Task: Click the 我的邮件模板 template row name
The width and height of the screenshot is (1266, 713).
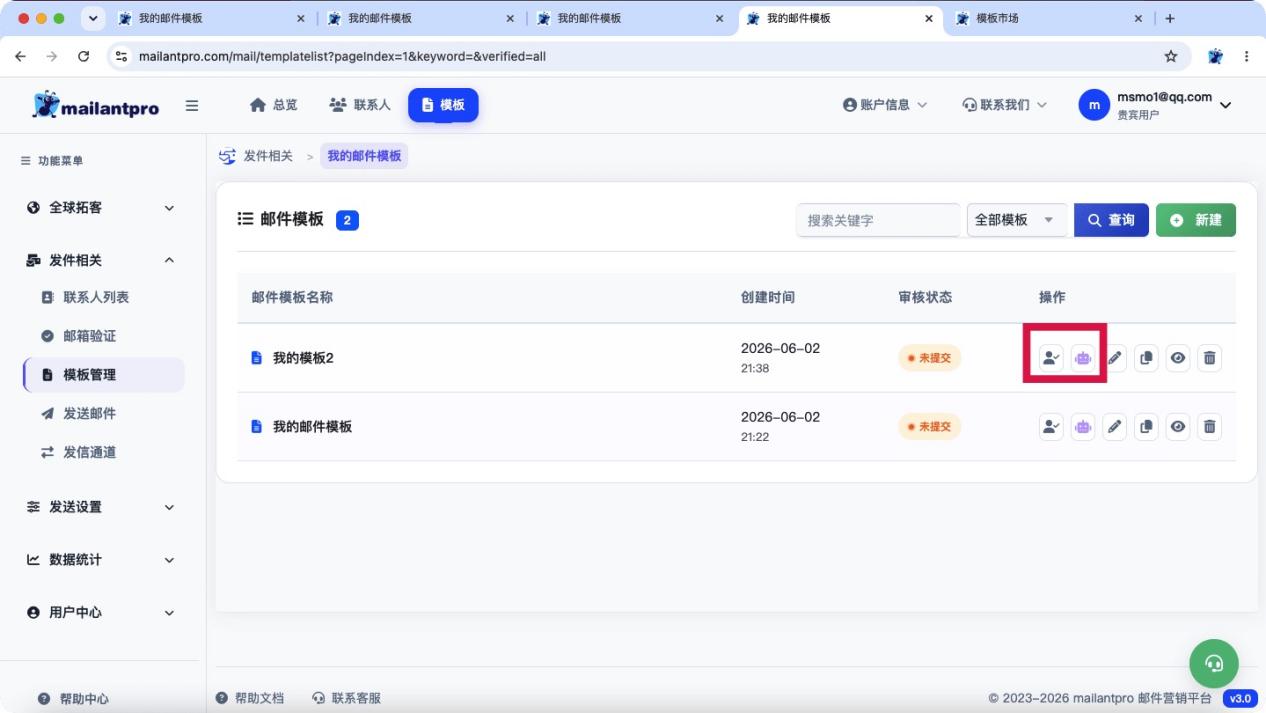Action: [312, 427]
